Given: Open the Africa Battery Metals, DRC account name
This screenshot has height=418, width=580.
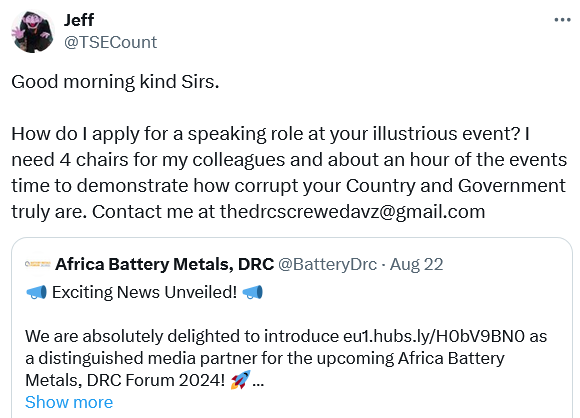Looking at the screenshot, I should click(165, 264).
